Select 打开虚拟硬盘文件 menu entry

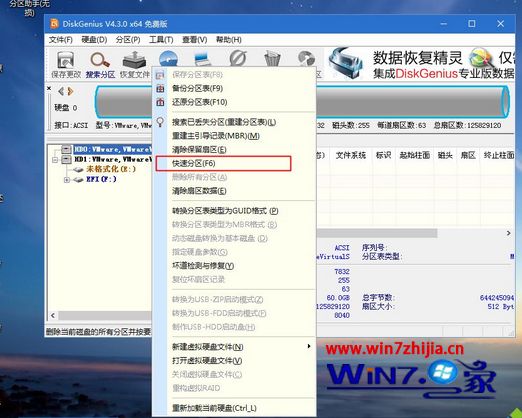(x=234, y=361)
